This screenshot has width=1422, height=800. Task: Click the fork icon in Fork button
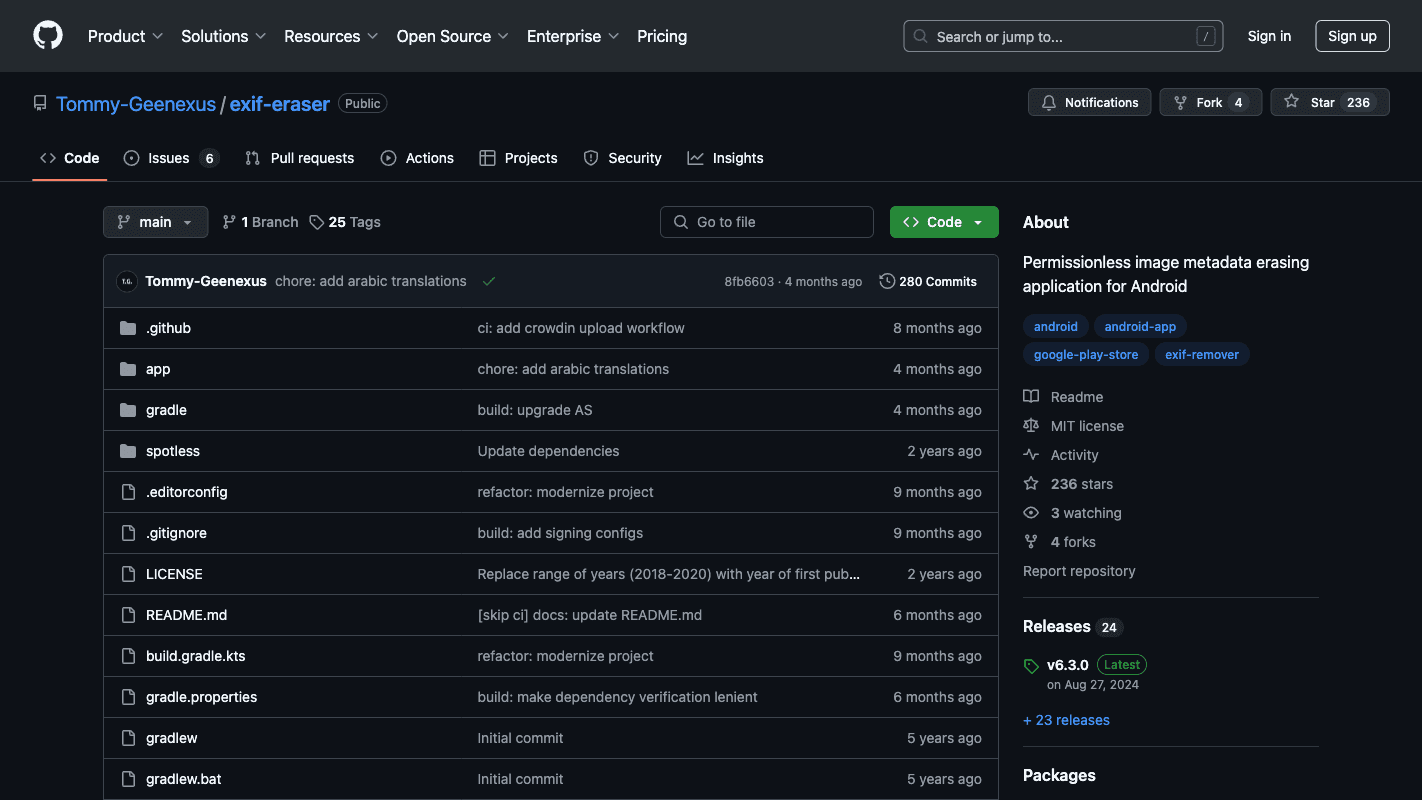[x=1180, y=102]
